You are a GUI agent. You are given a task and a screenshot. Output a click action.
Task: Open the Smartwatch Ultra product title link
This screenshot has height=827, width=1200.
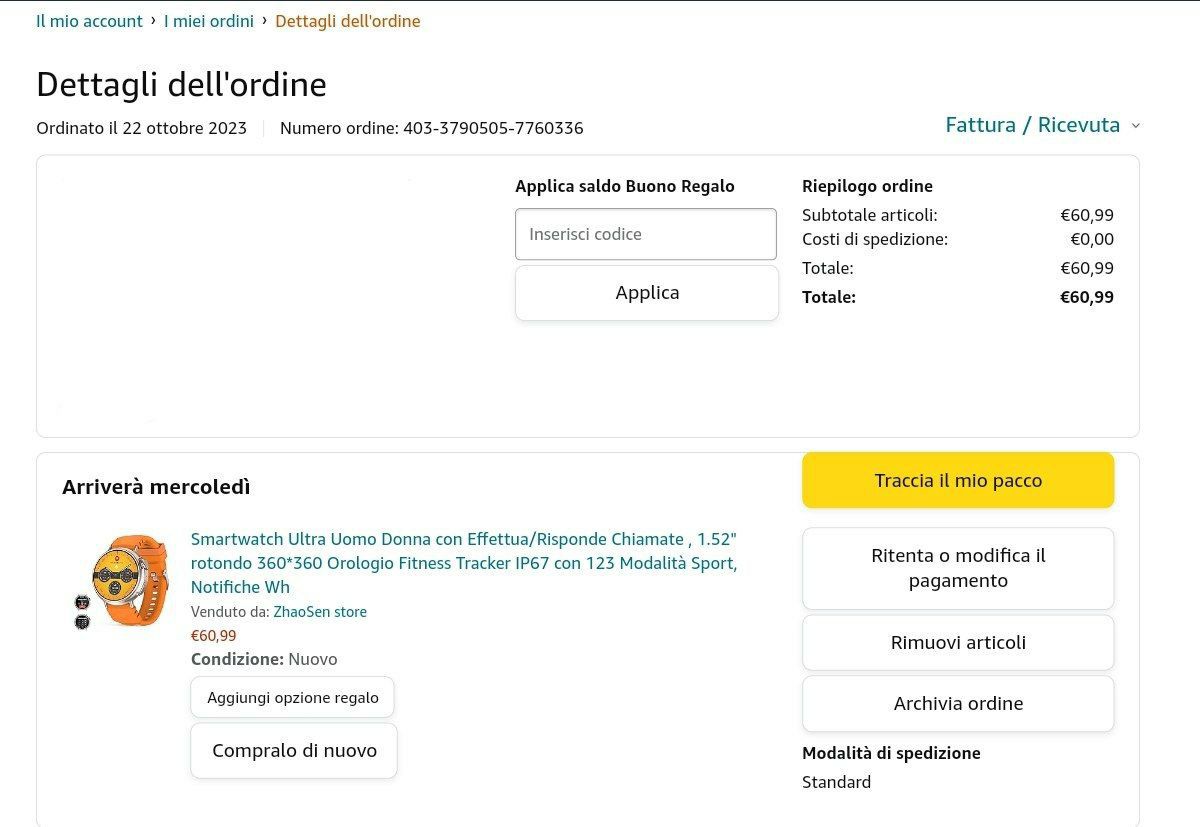(x=464, y=562)
